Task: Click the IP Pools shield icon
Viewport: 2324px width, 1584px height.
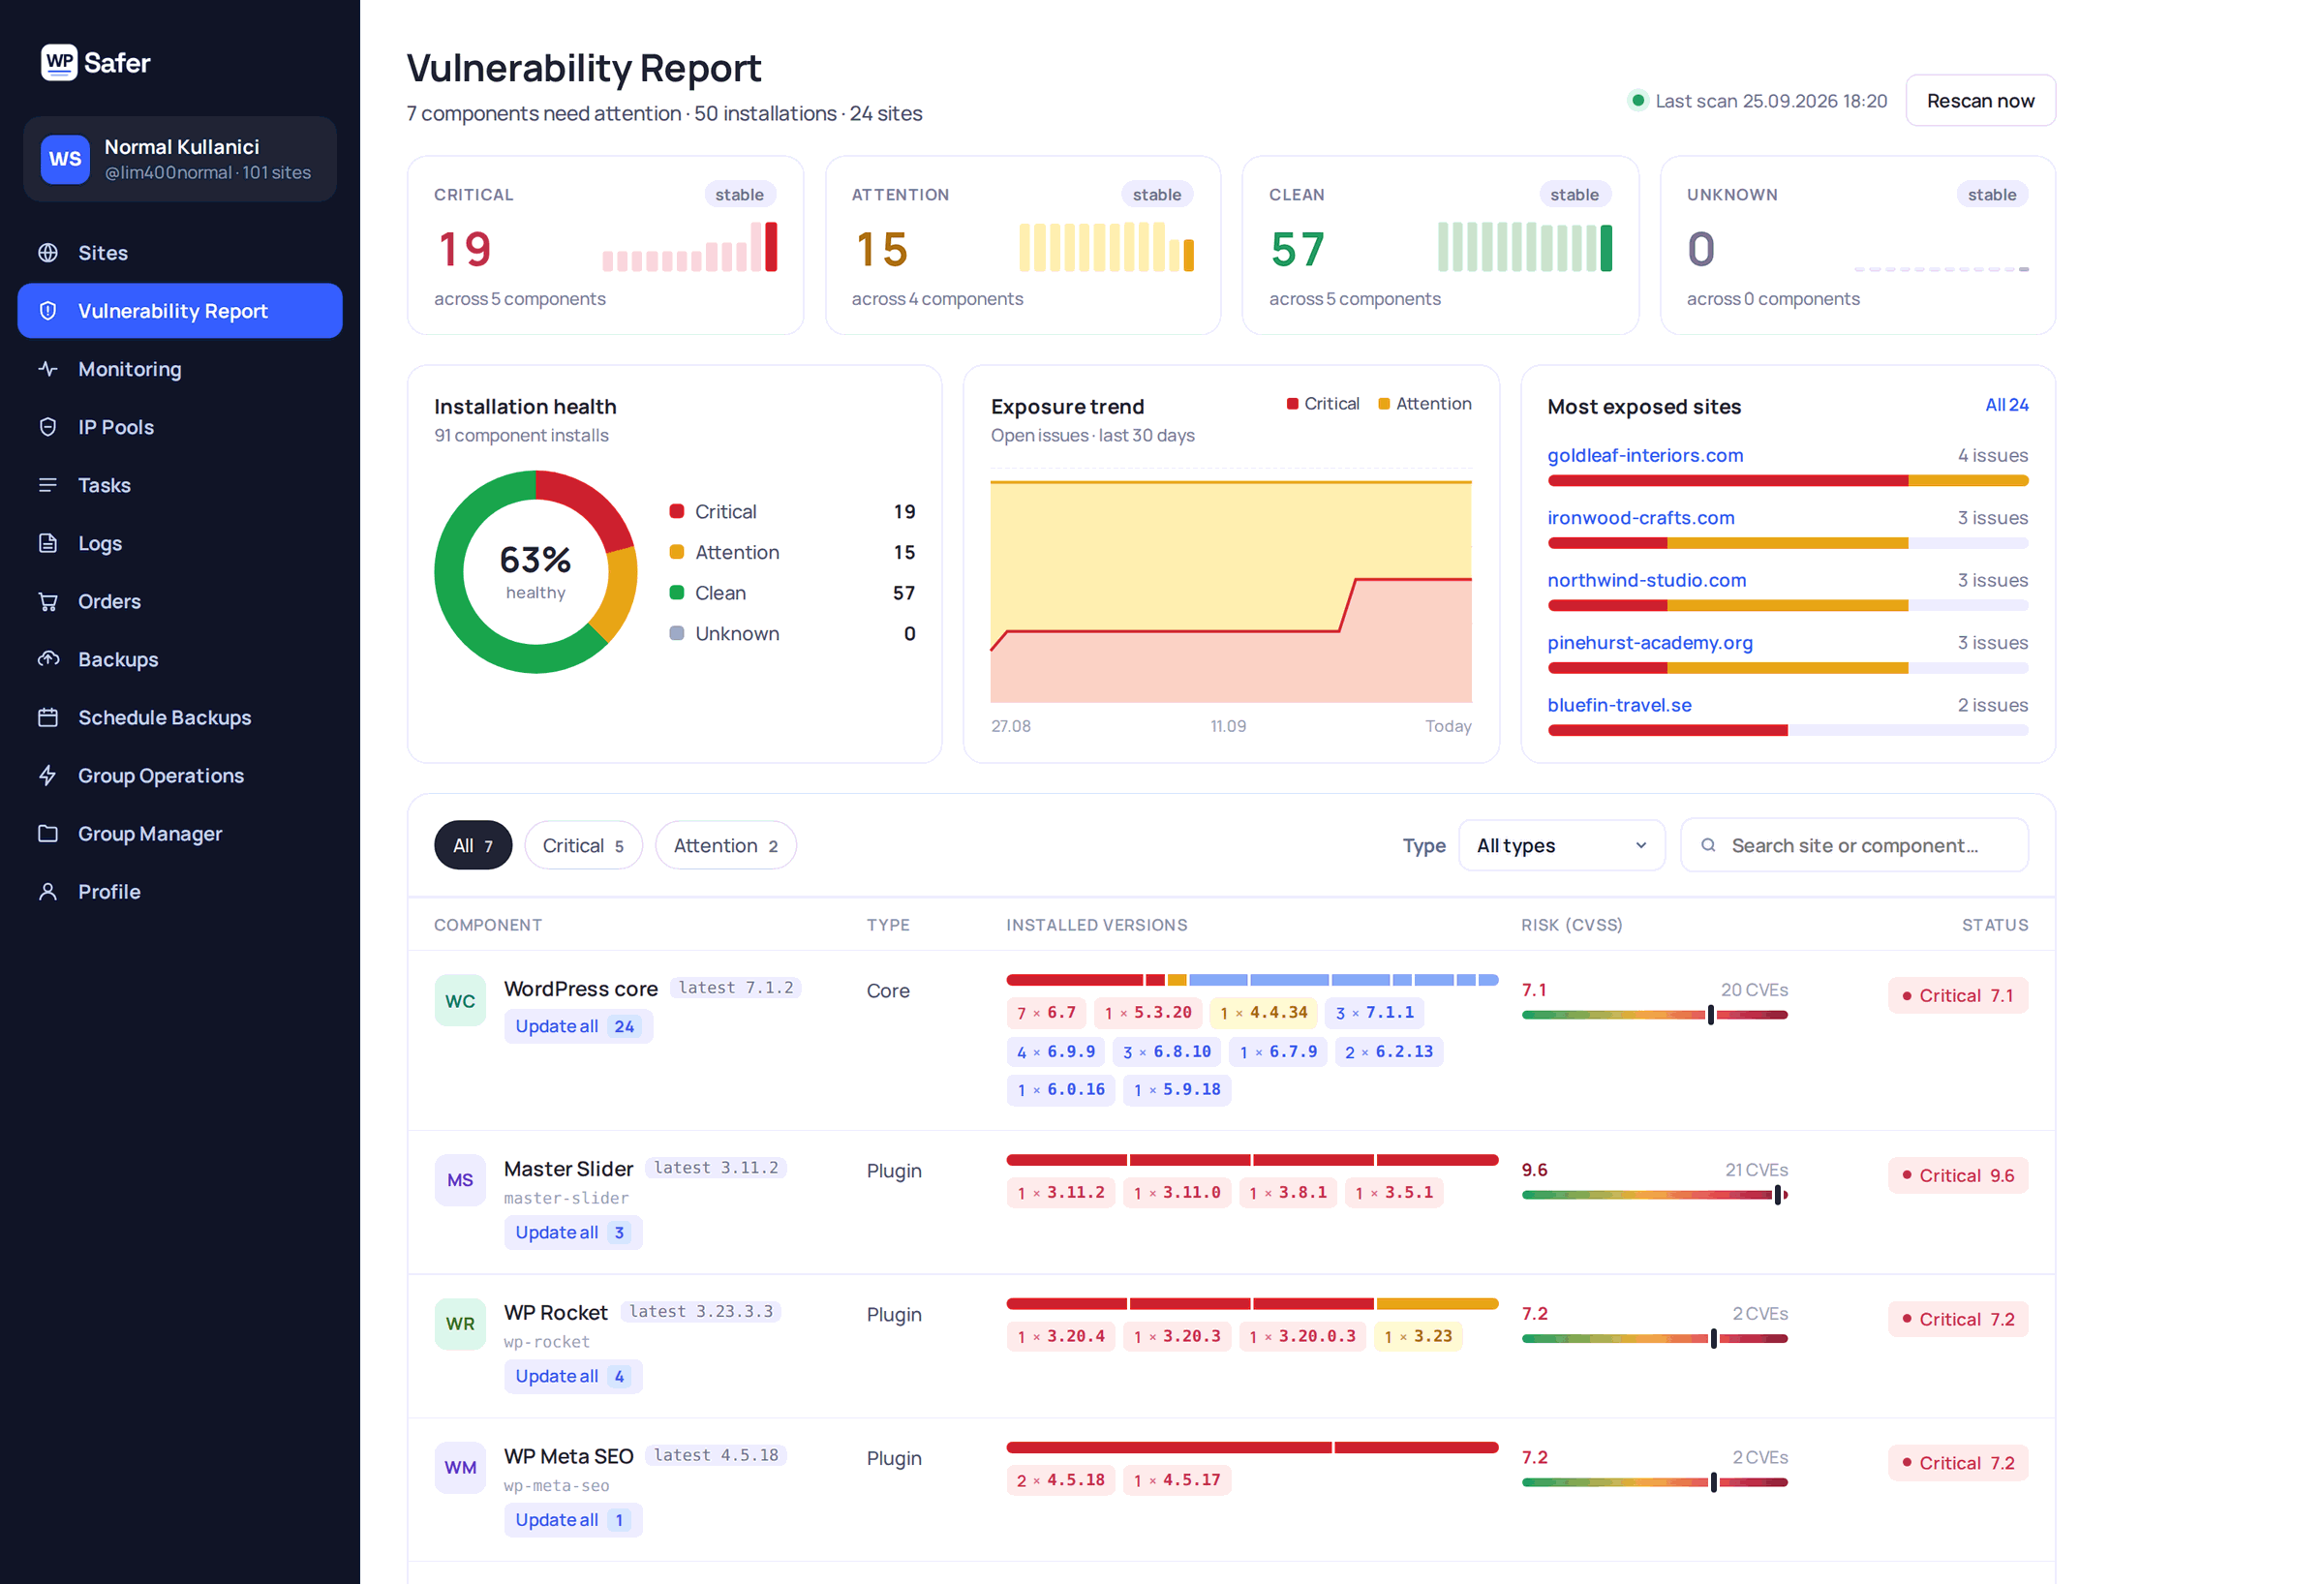Action: [x=48, y=427]
